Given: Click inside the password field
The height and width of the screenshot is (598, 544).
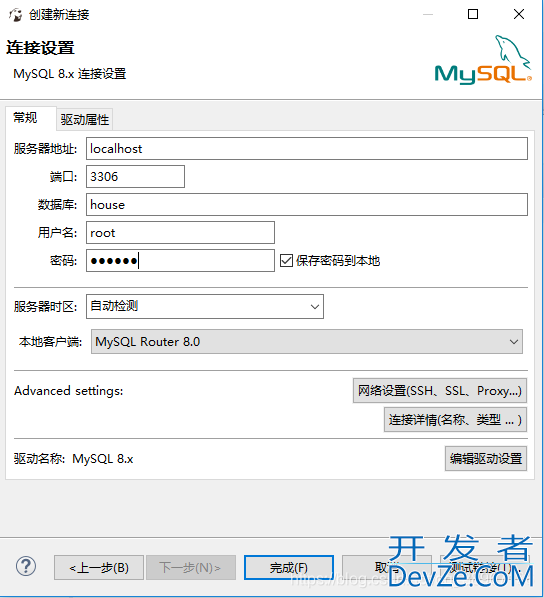Looking at the screenshot, I should (180, 260).
